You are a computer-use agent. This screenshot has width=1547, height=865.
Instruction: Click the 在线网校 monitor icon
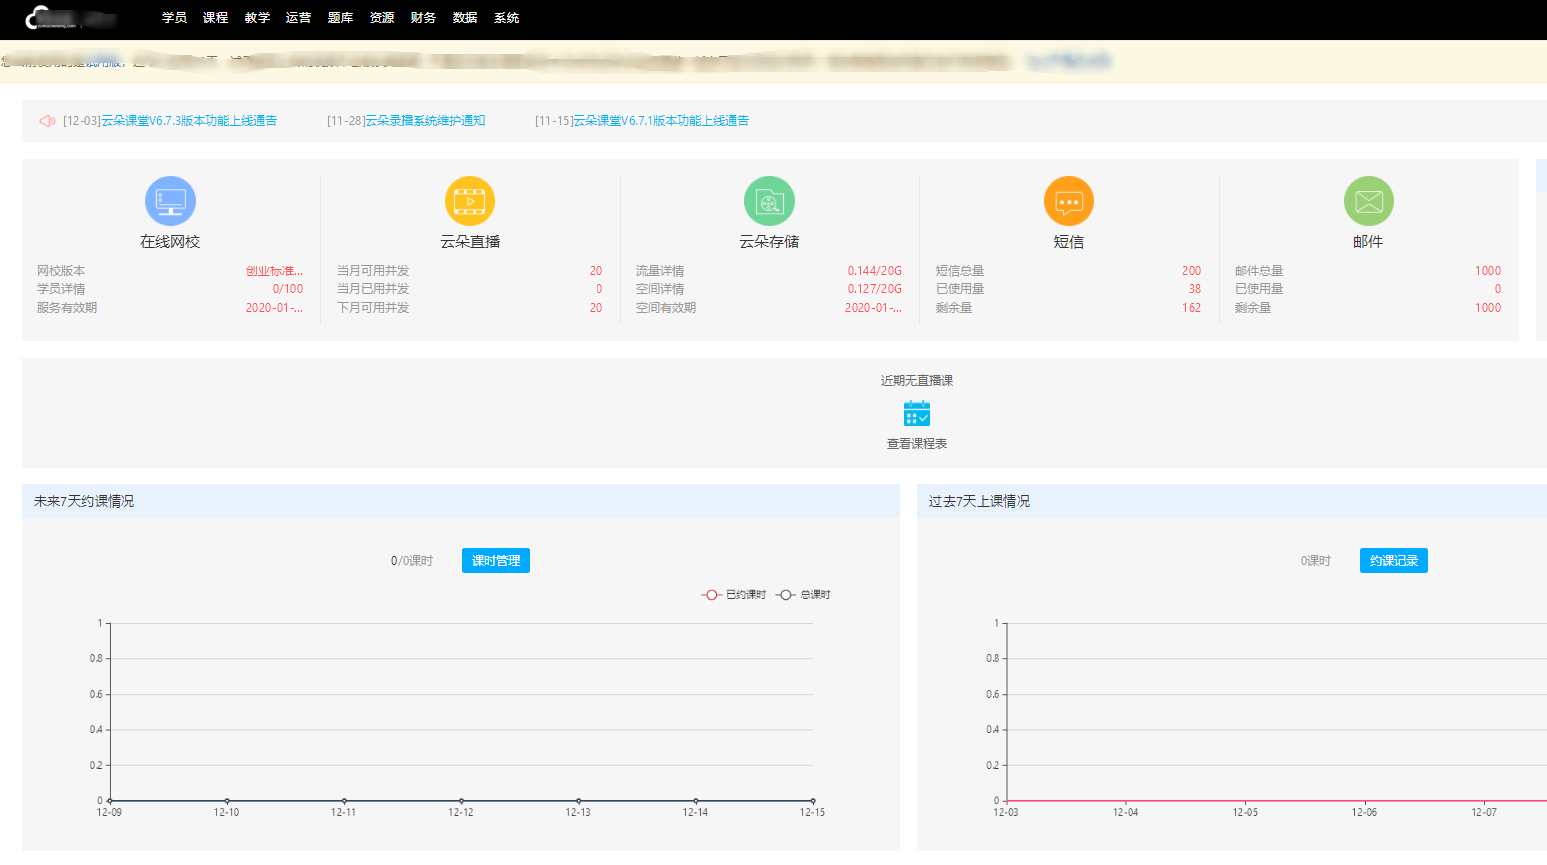point(170,201)
